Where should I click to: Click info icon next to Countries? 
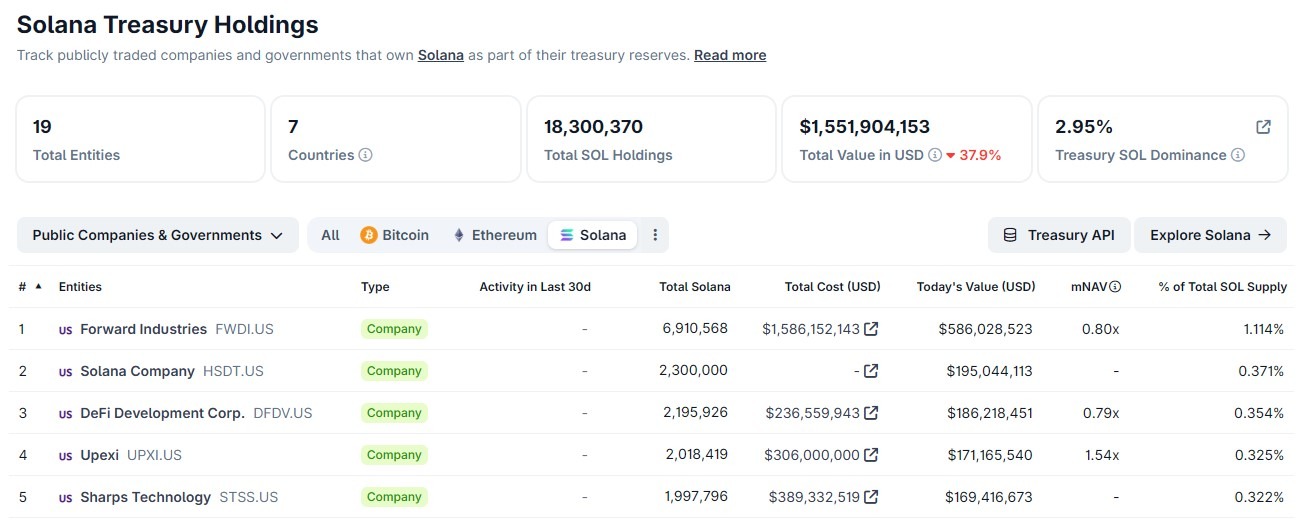[x=366, y=155]
